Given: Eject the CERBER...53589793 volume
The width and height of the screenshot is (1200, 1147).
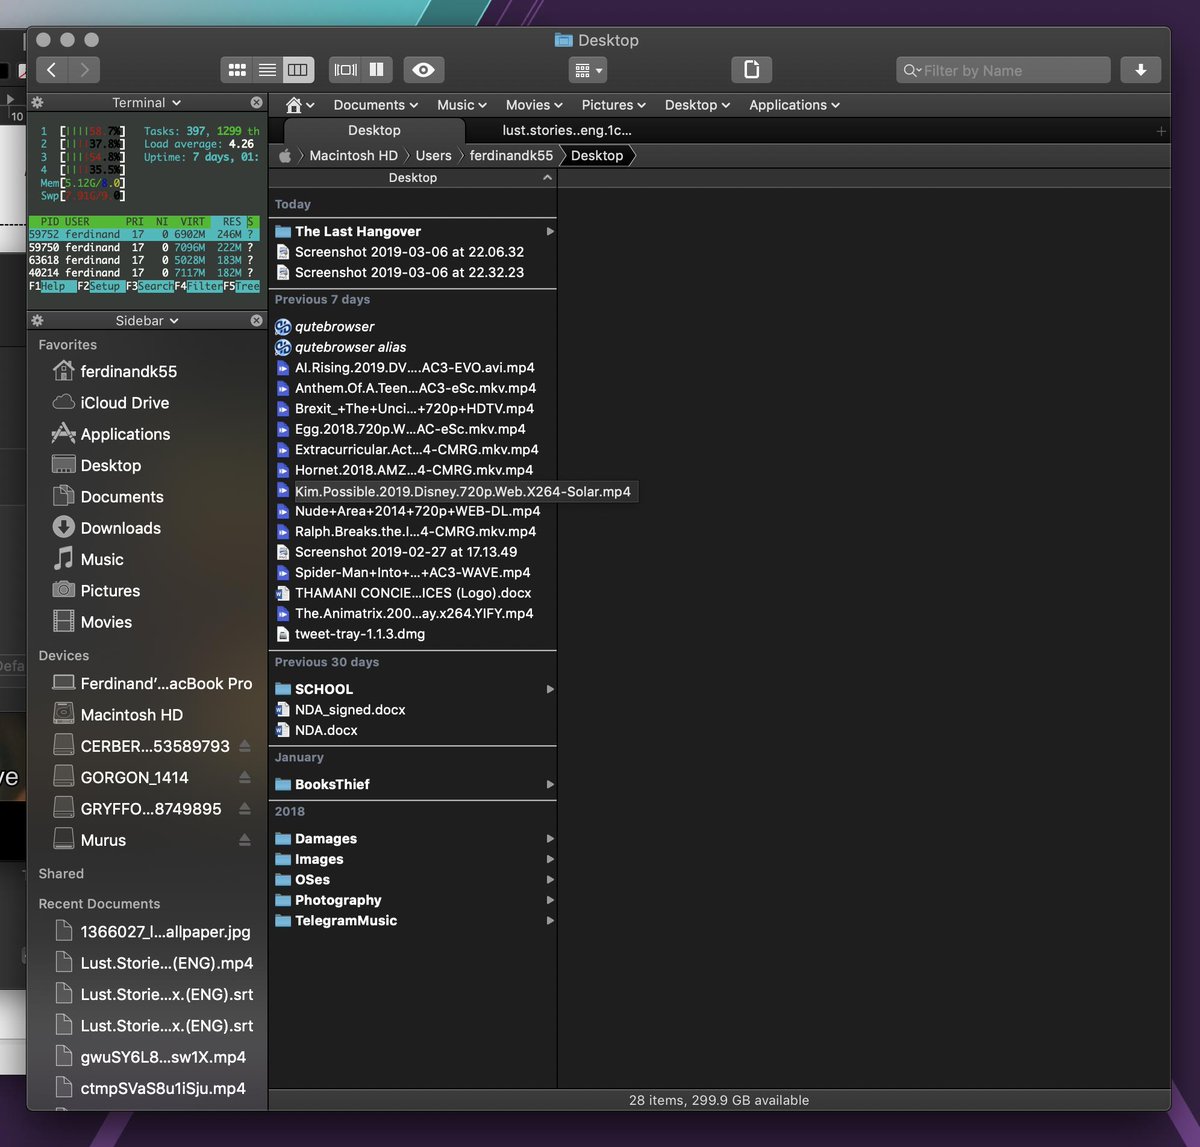Looking at the screenshot, I should pyautogui.click(x=245, y=746).
